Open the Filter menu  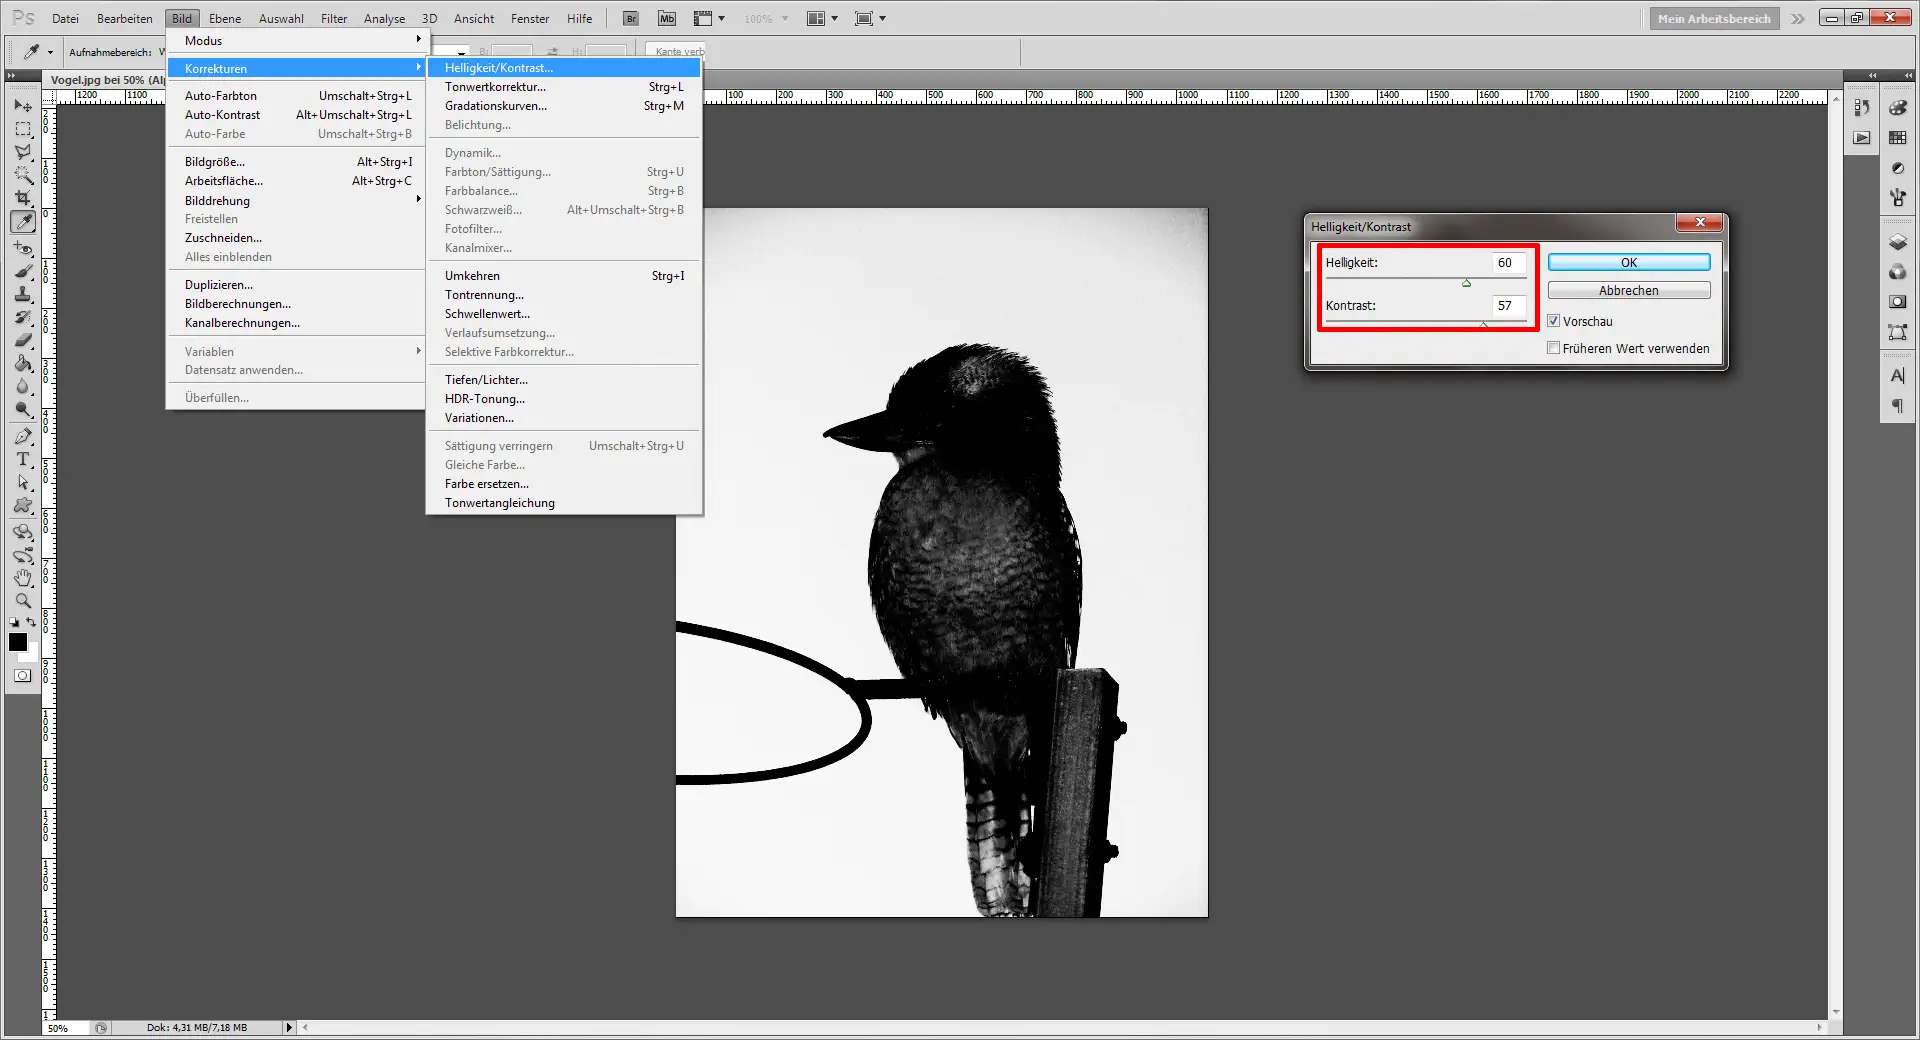point(333,18)
